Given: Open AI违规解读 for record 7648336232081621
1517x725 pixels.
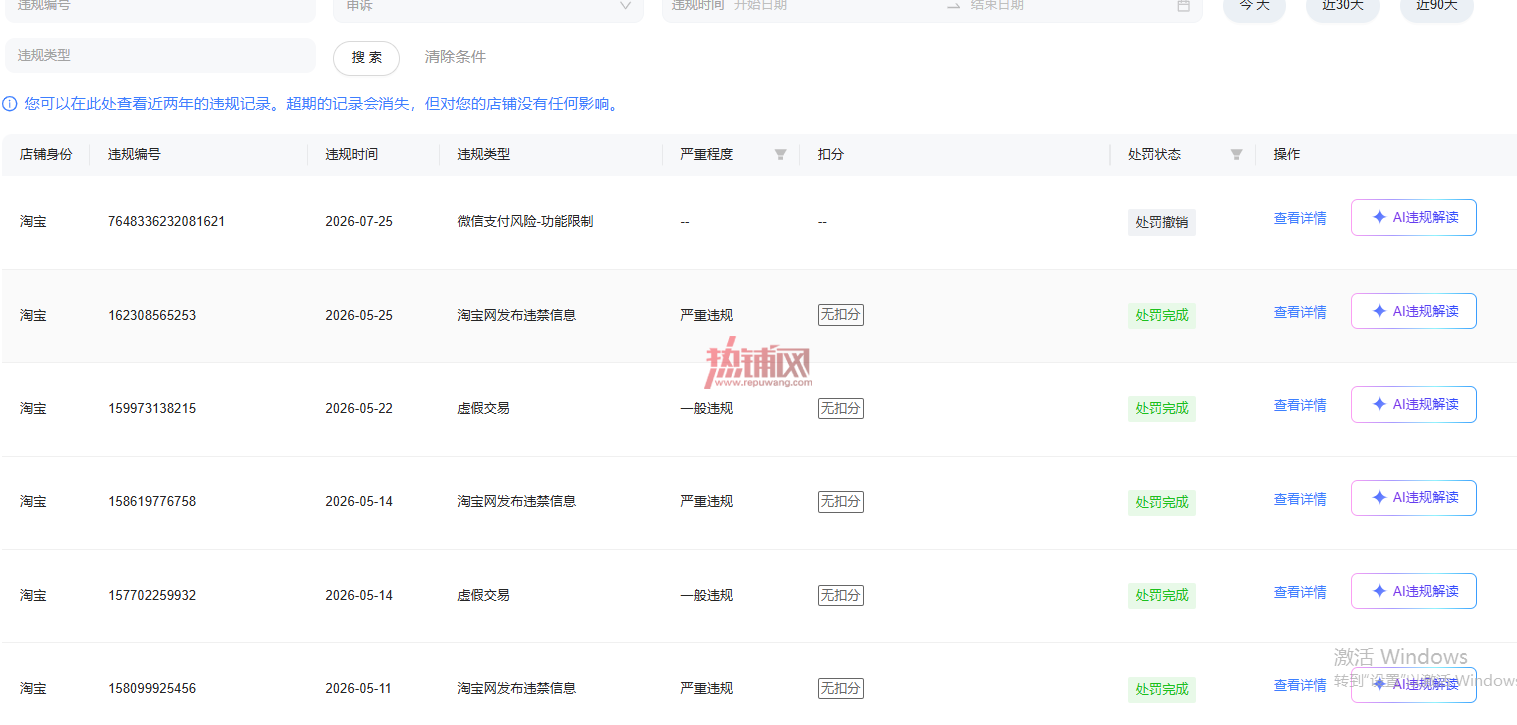Looking at the screenshot, I should pyautogui.click(x=1413, y=217).
